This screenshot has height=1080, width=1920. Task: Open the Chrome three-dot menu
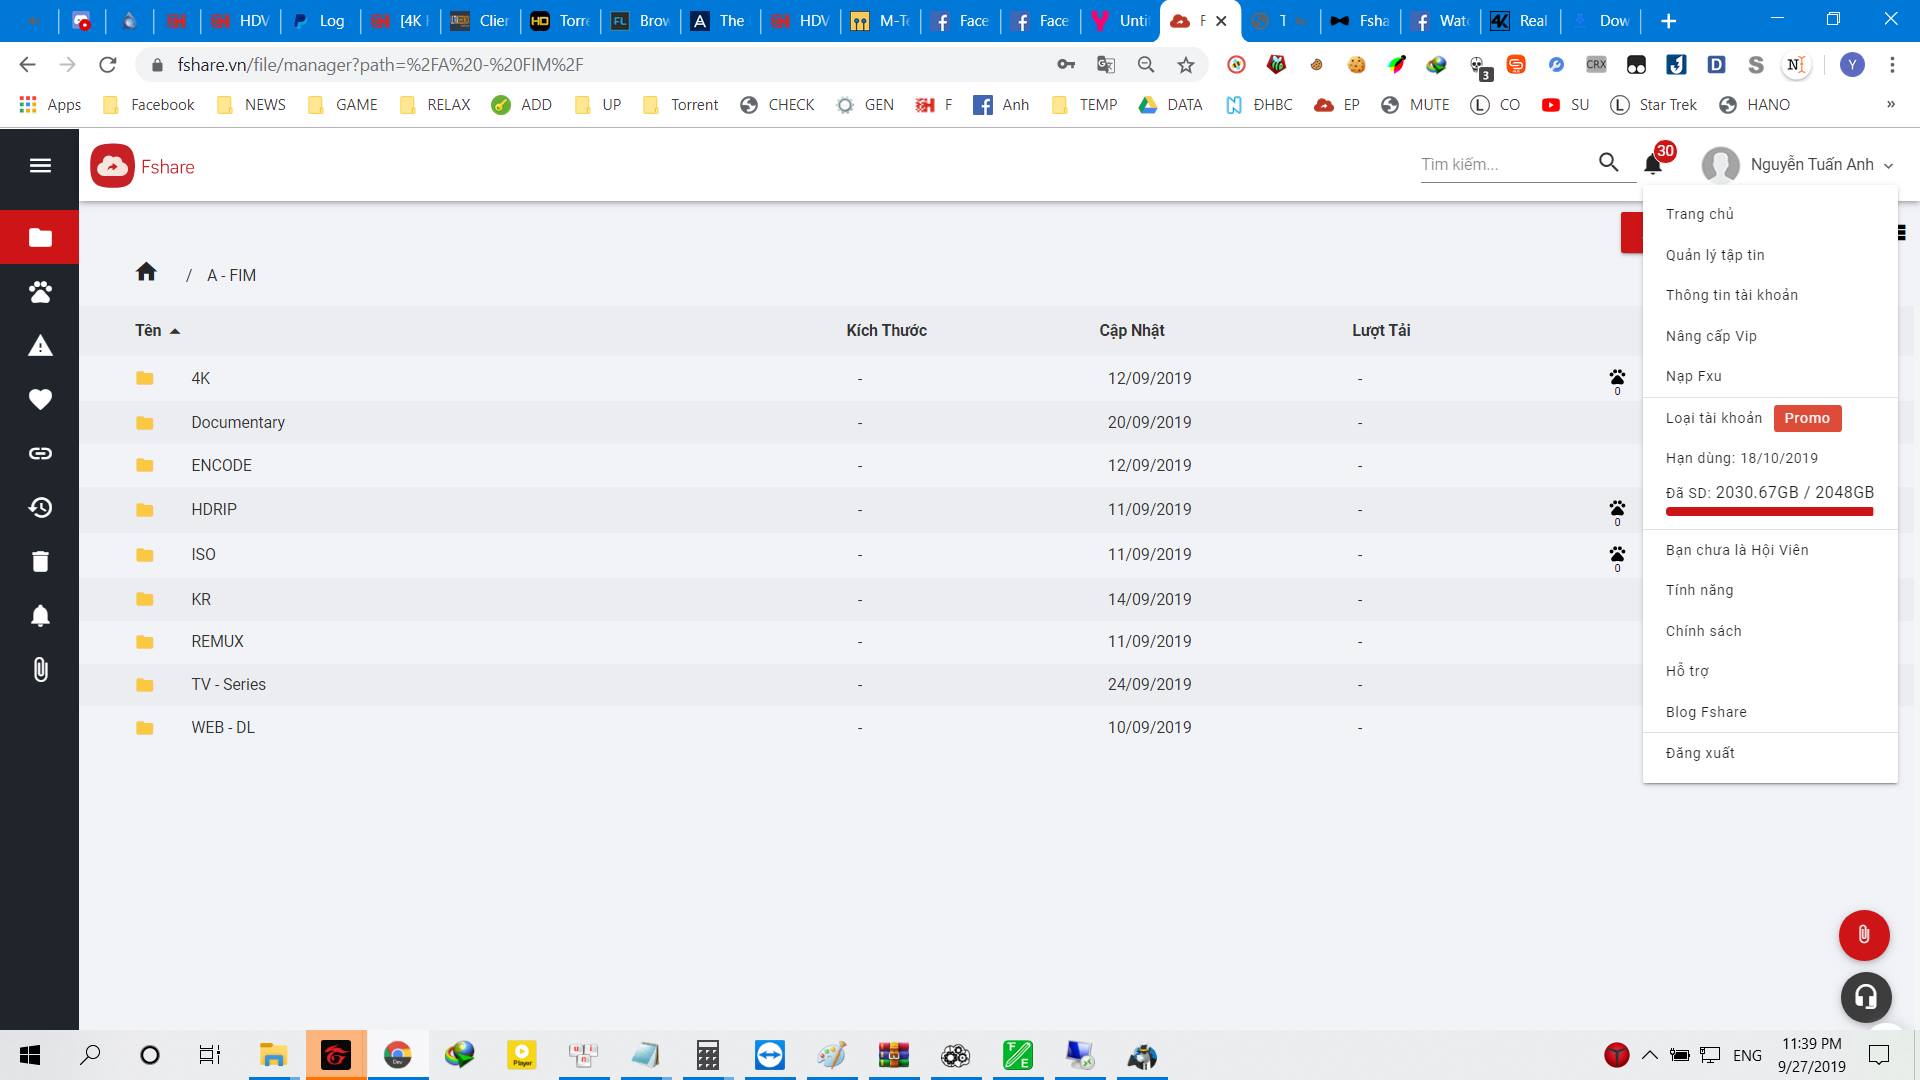tap(1892, 65)
